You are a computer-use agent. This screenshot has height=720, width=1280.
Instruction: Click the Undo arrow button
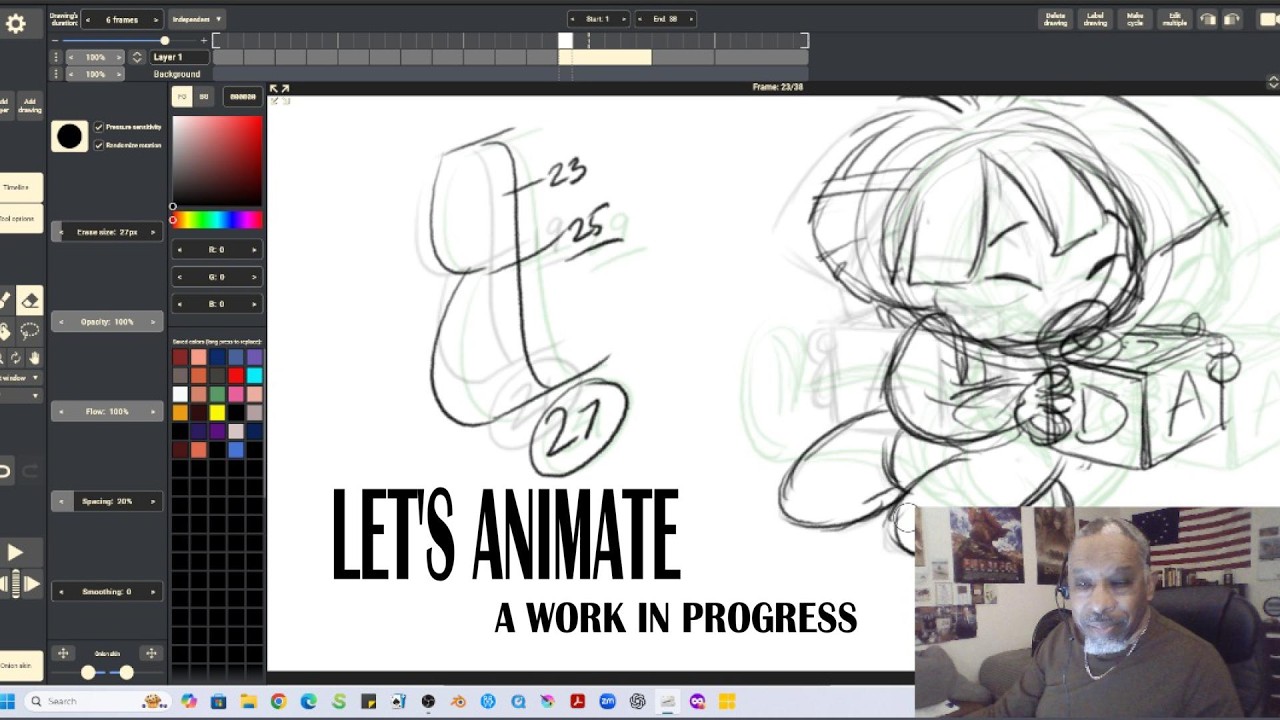tap(5, 471)
